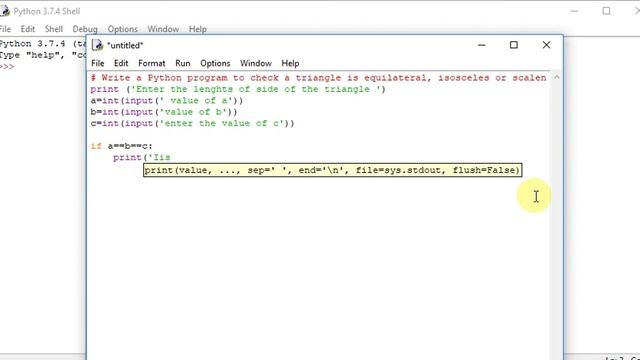This screenshot has width=640, height=360.
Task: Click the line 'Enter the lenghts of side'
Action: tap(238, 89)
